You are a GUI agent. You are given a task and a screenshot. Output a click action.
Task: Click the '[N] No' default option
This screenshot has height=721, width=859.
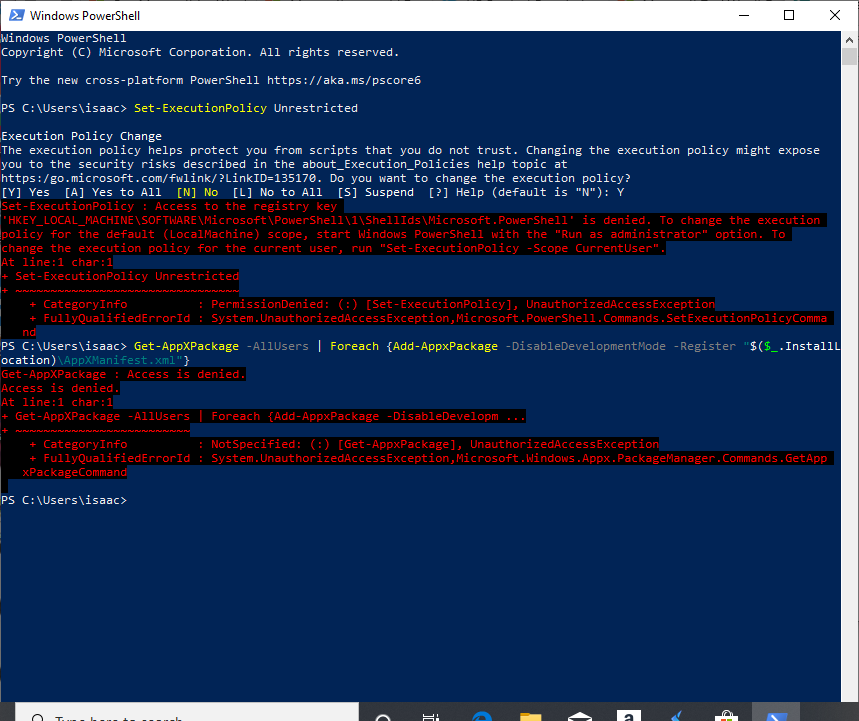click(x=197, y=192)
